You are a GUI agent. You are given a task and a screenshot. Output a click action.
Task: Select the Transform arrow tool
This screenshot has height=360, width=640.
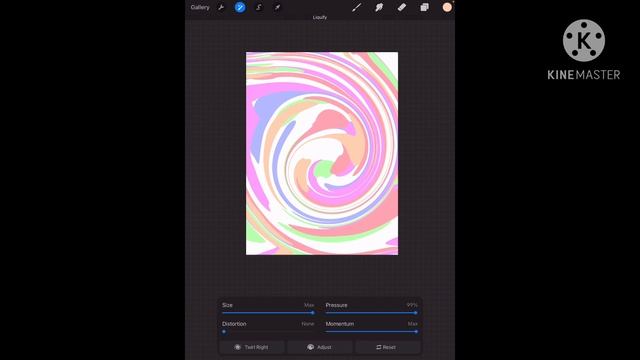coord(277,7)
